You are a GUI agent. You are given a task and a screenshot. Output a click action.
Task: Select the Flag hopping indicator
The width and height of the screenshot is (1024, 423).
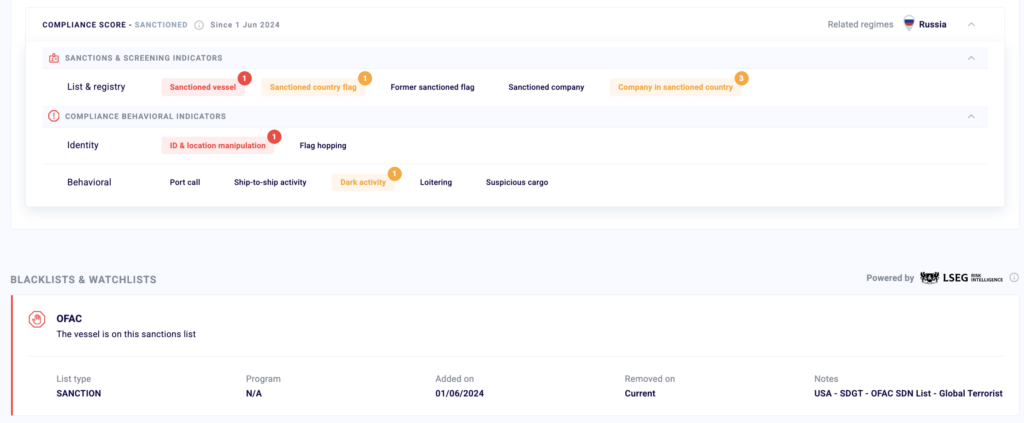pyautogui.click(x=323, y=146)
